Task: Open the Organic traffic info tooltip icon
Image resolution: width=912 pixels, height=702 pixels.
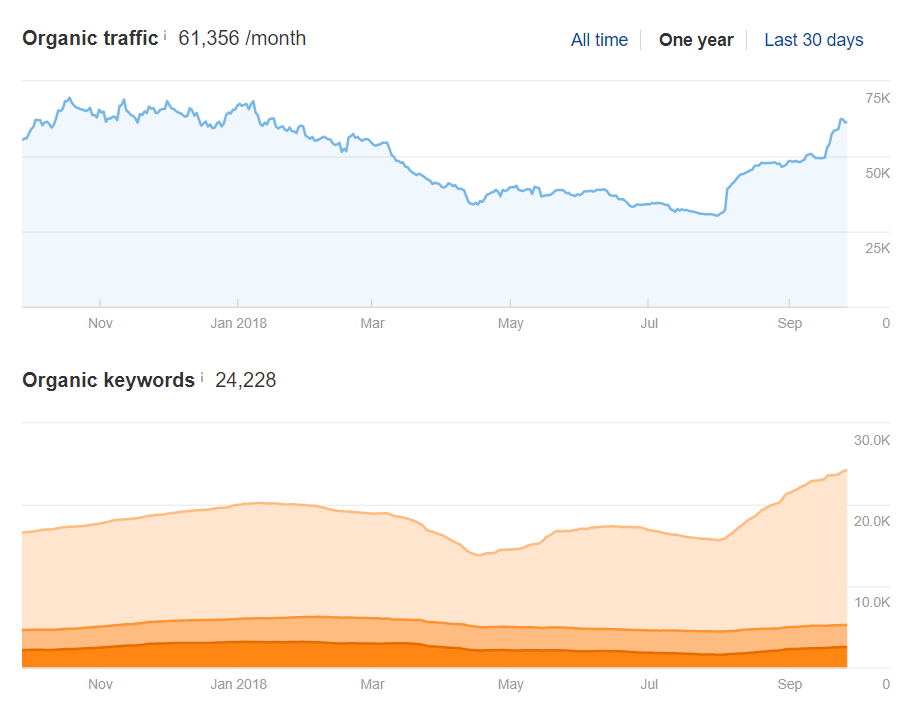Action: pyautogui.click(x=165, y=35)
